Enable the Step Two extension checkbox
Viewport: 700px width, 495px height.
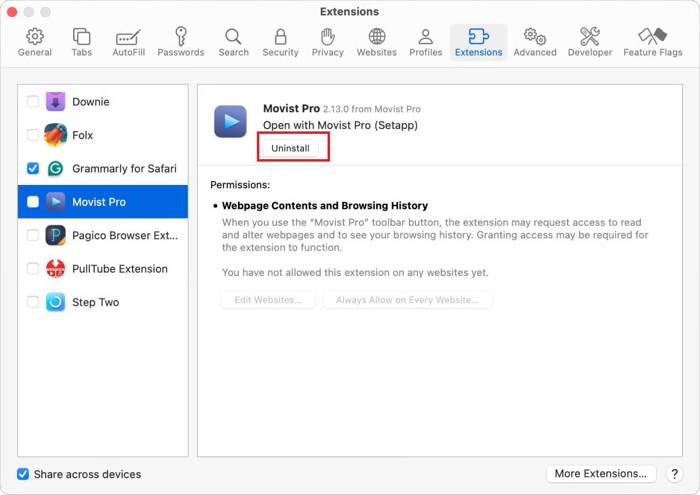click(x=33, y=302)
